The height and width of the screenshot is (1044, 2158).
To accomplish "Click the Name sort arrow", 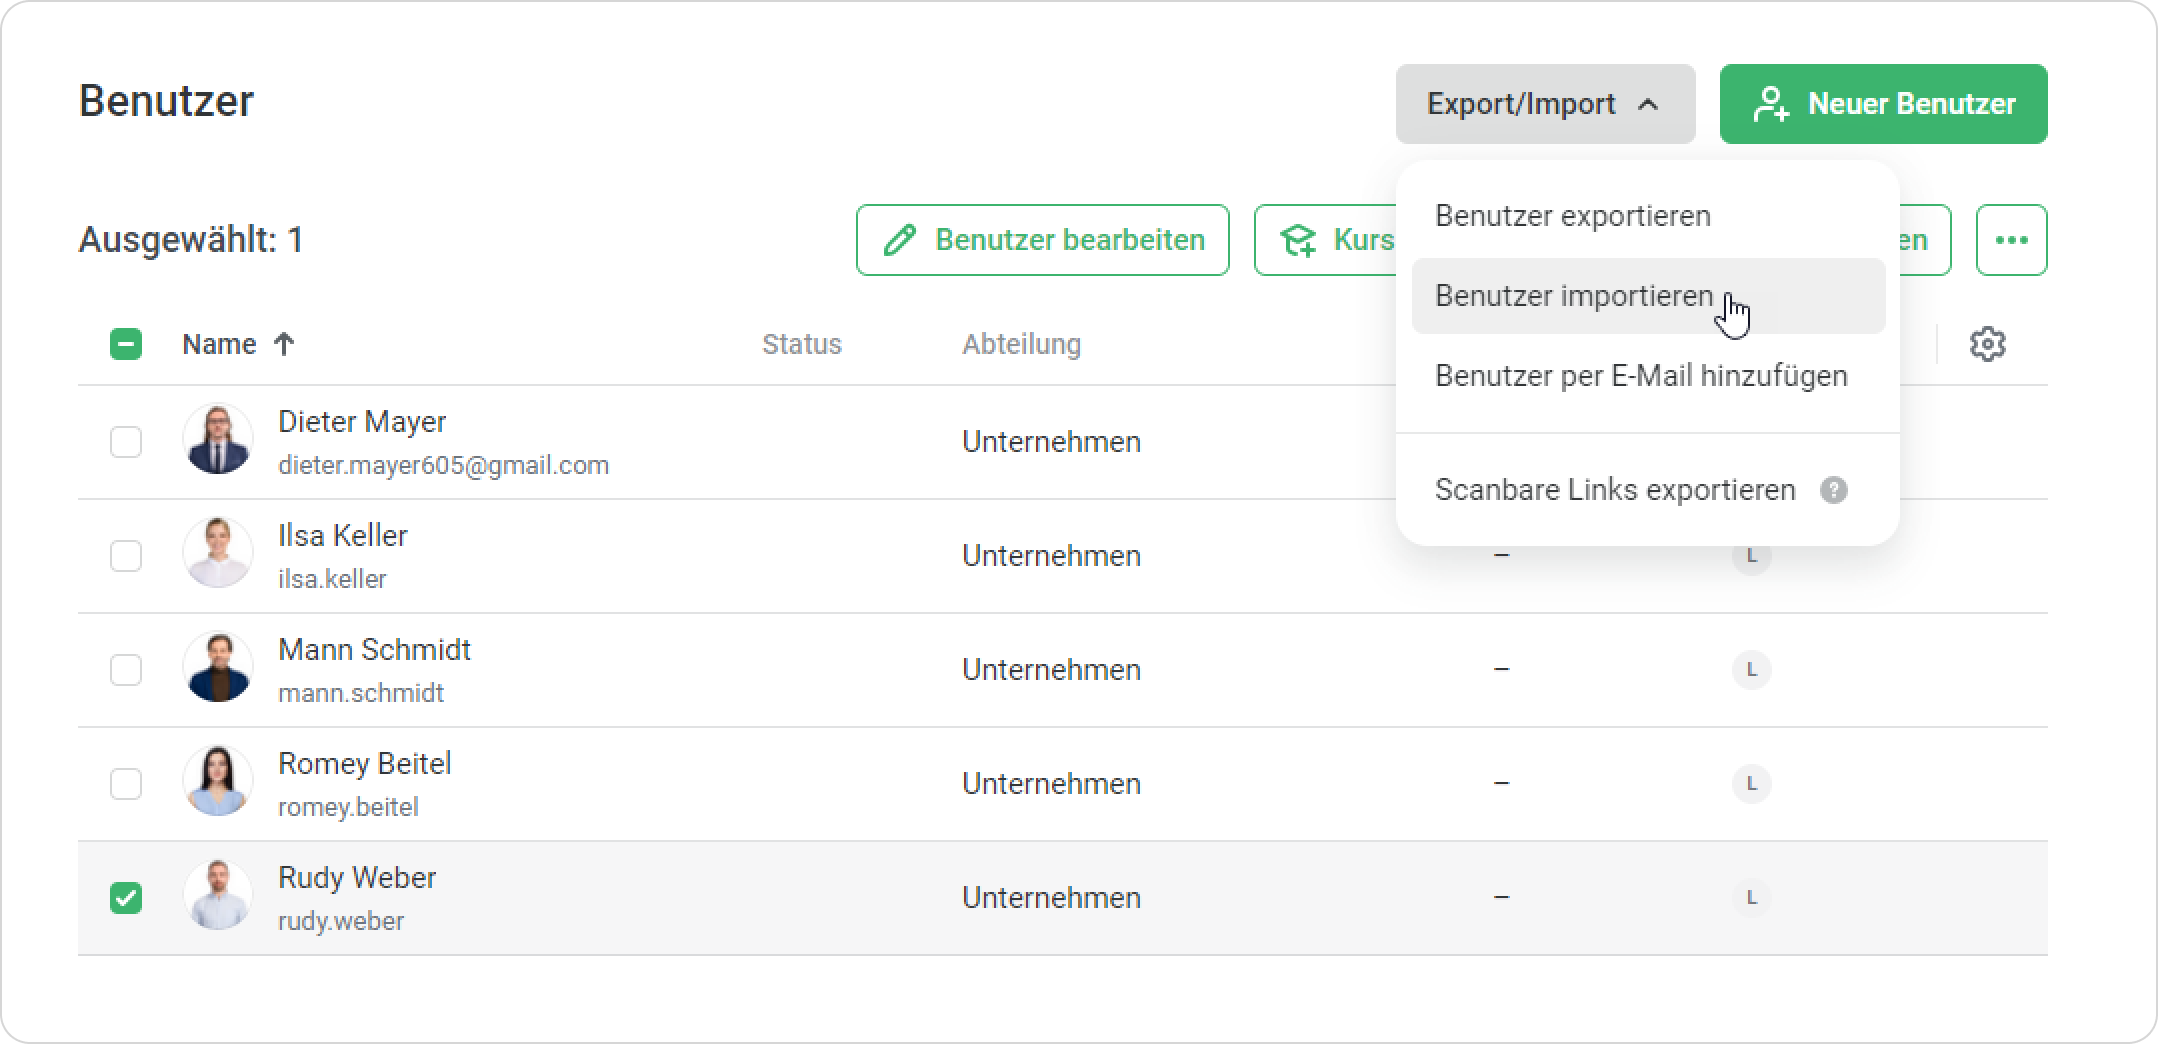I will tap(284, 344).
